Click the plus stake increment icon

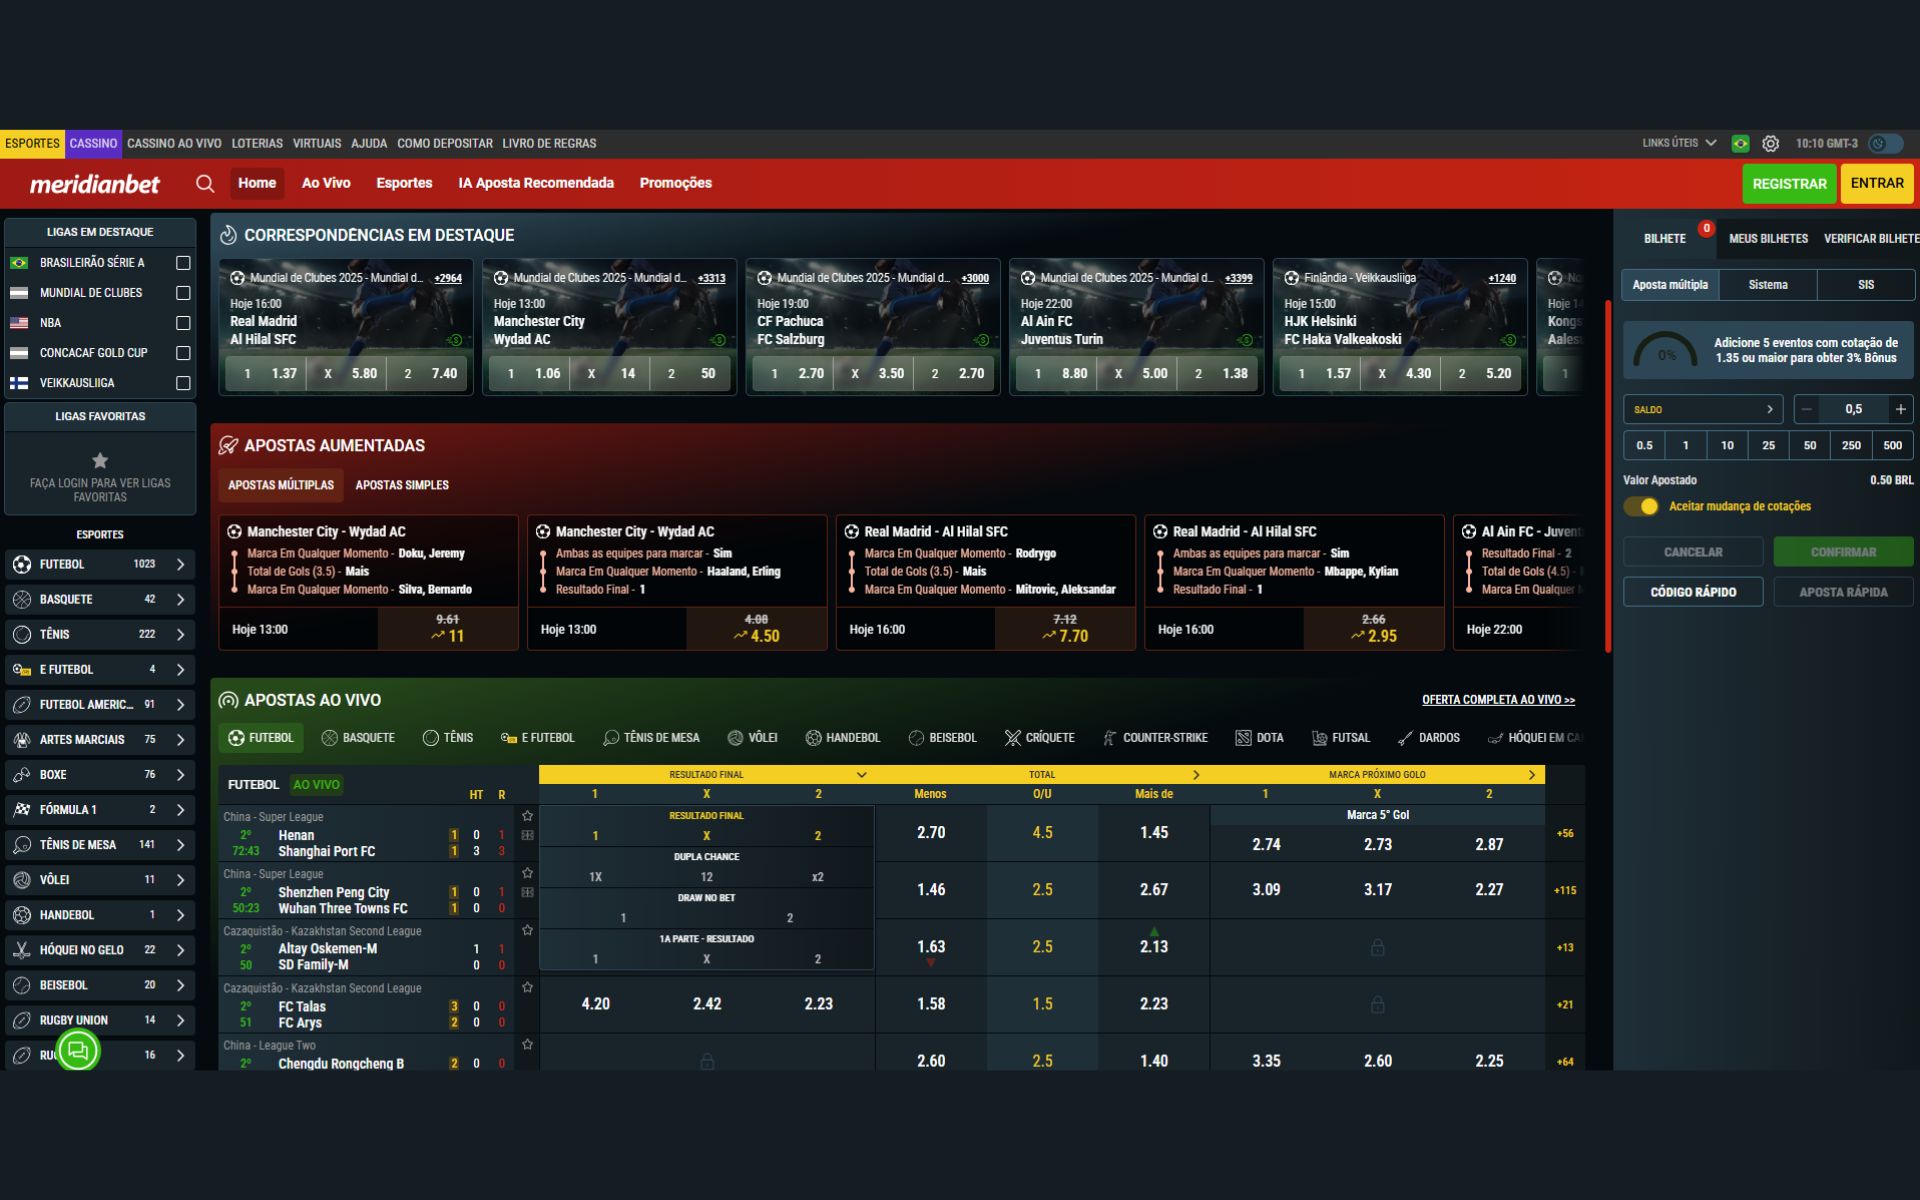coord(1900,409)
